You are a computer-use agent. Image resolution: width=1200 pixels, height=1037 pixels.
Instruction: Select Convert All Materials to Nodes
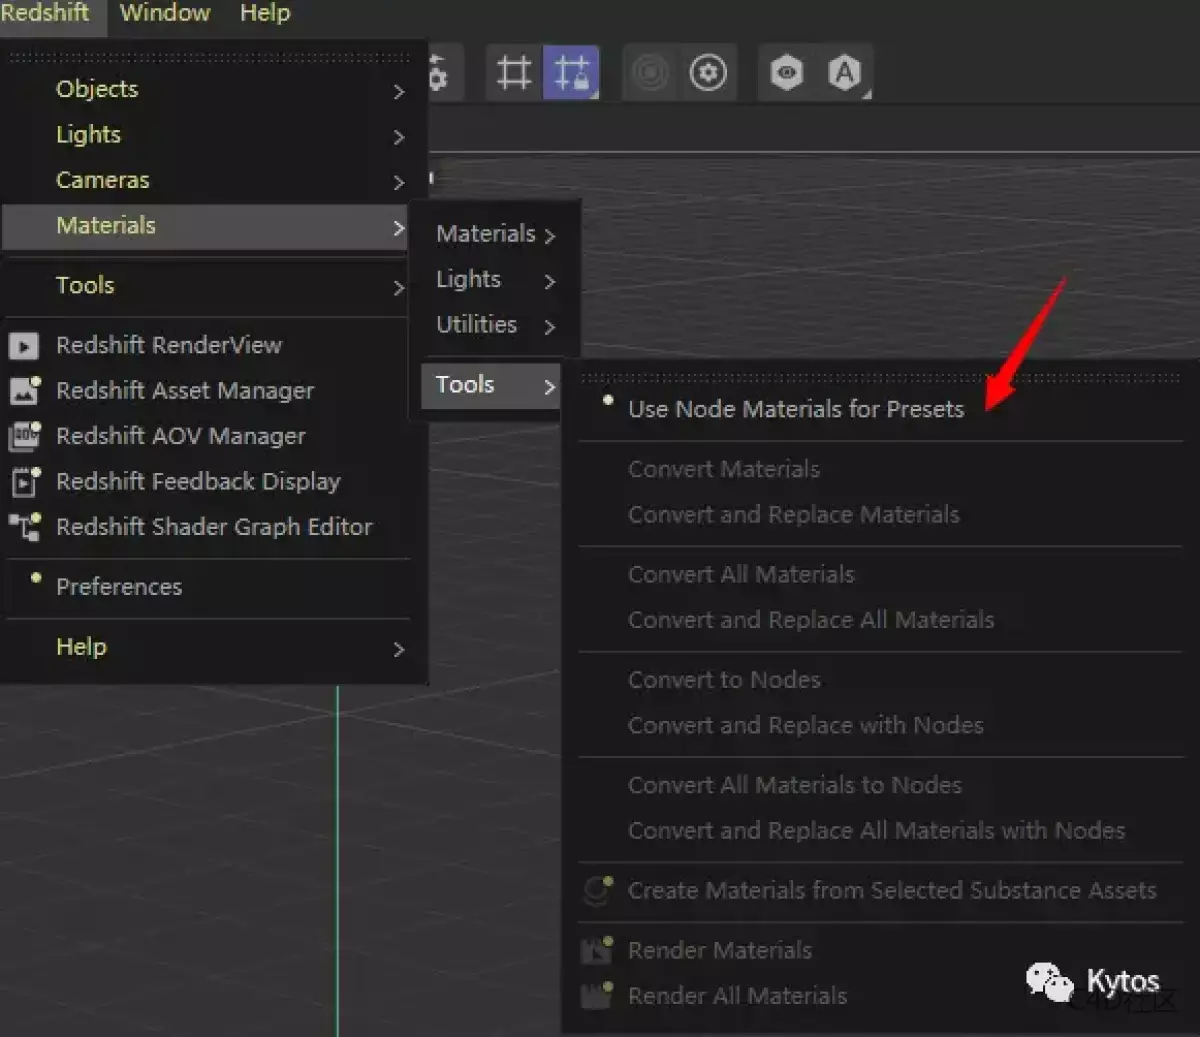pyautogui.click(x=794, y=785)
